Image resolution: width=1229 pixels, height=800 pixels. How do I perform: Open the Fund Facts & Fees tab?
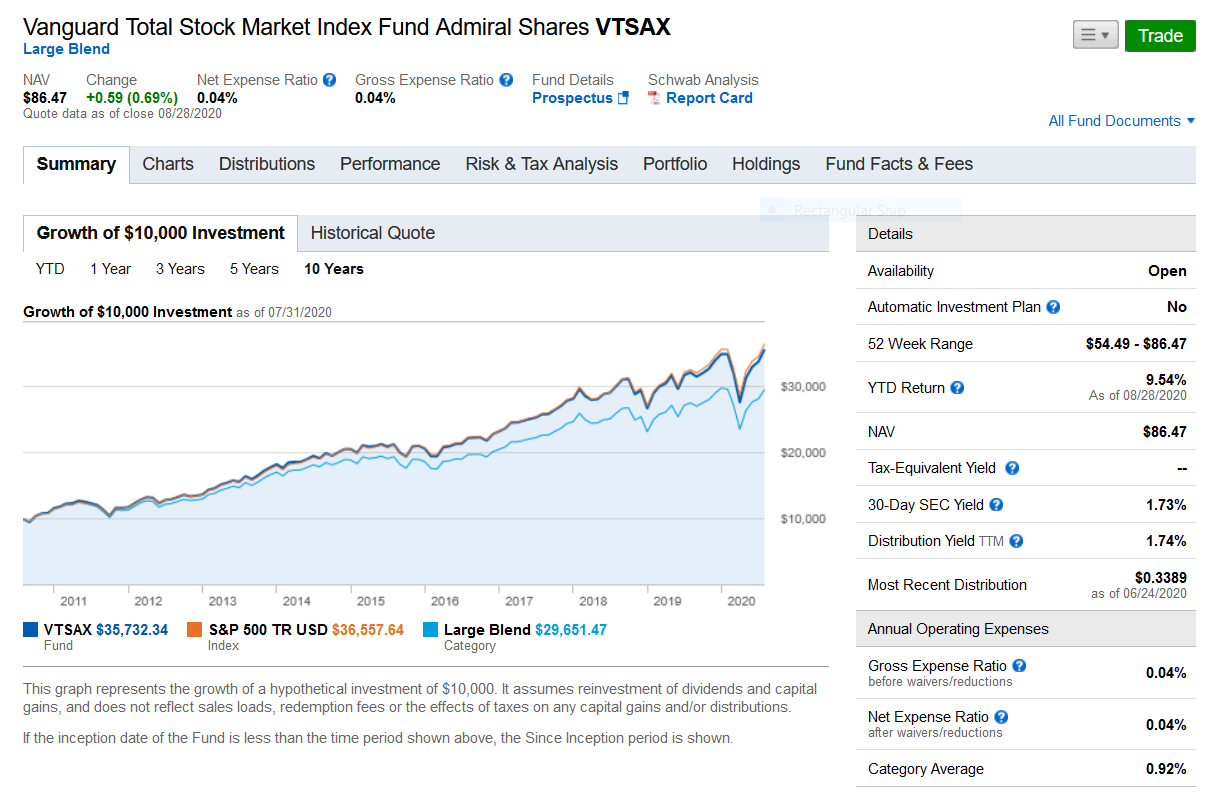899,164
